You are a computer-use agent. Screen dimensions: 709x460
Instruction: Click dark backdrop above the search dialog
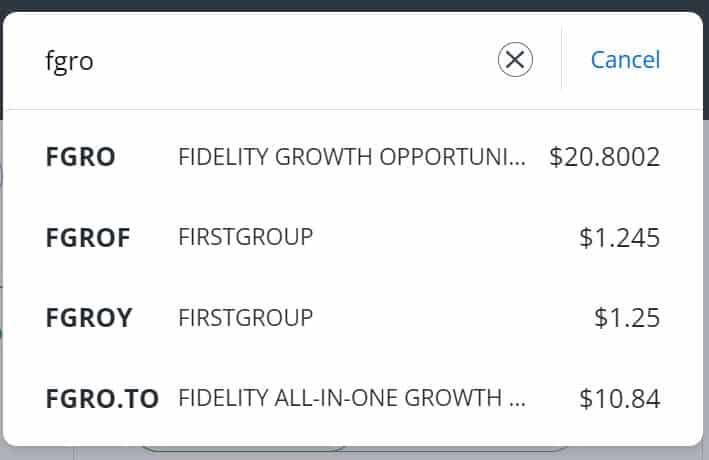pos(354,5)
